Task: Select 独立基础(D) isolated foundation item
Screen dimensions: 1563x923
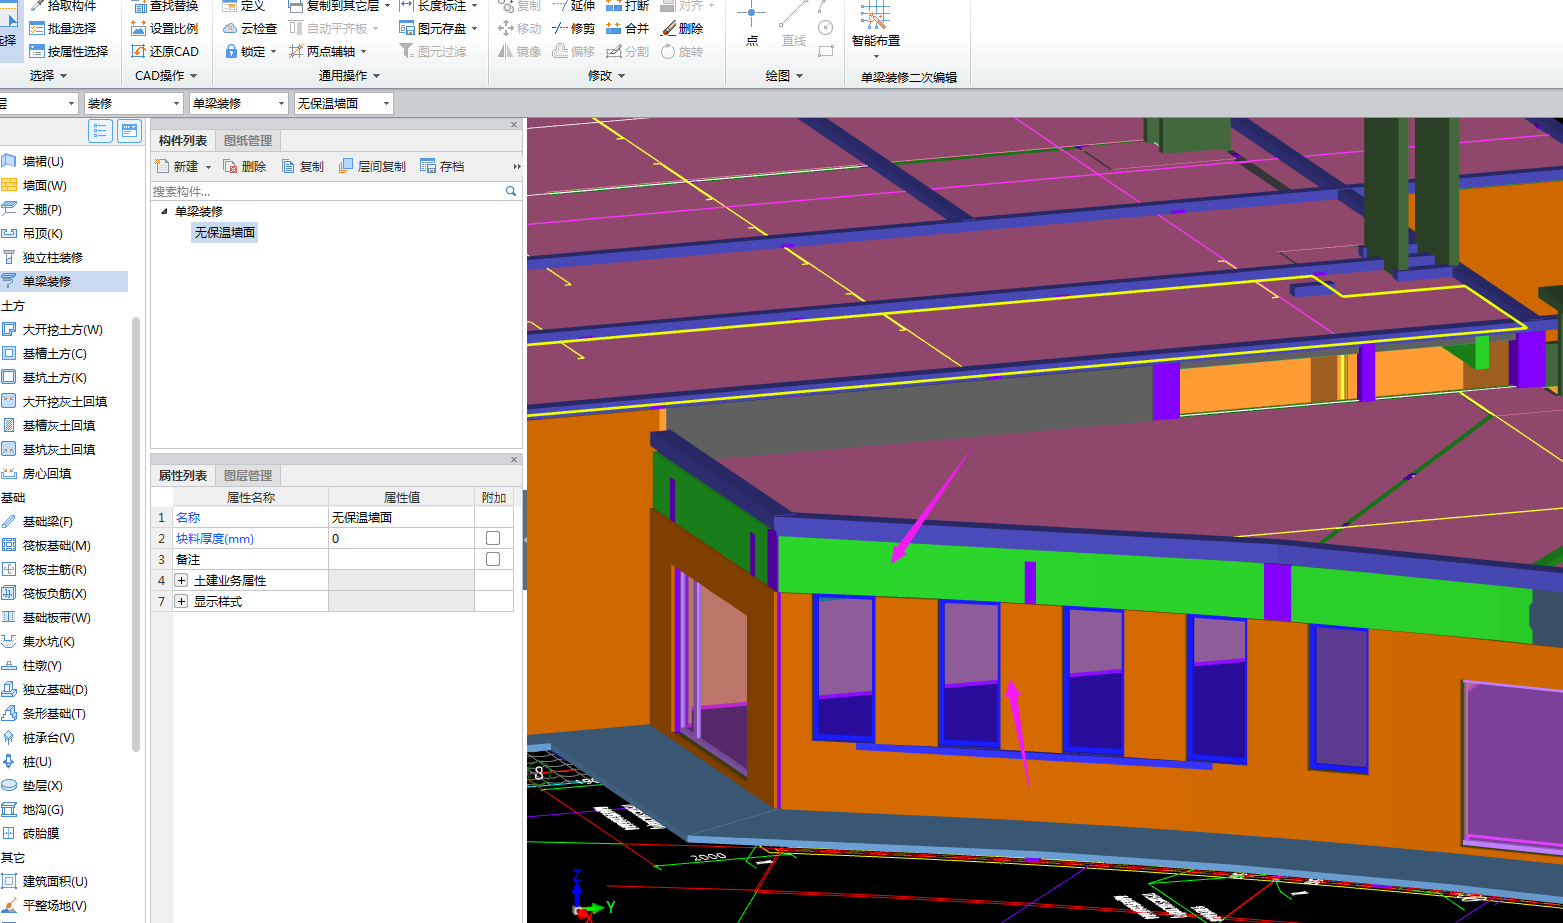Action: pyautogui.click(x=46, y=689)
